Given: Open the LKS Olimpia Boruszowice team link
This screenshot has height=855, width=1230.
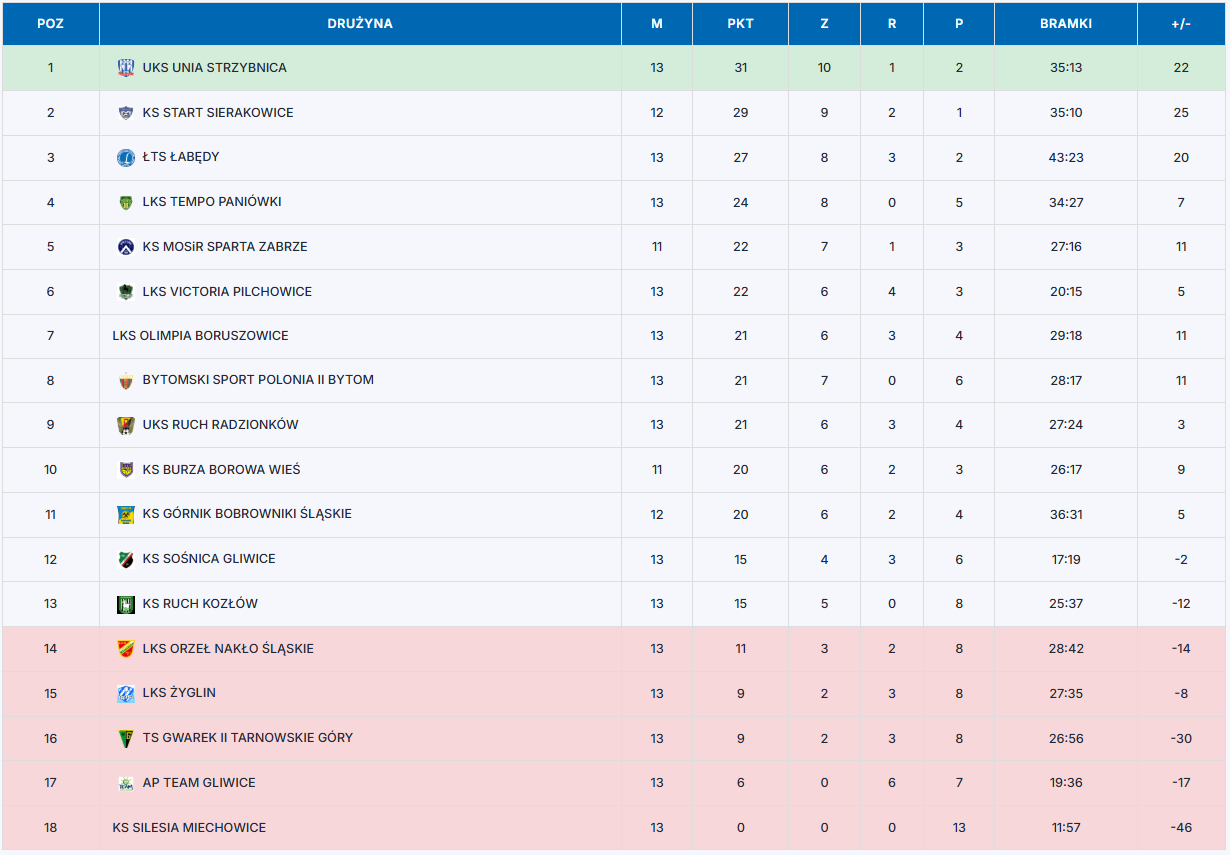Looking at the screenshot, I should click(200, 336).
